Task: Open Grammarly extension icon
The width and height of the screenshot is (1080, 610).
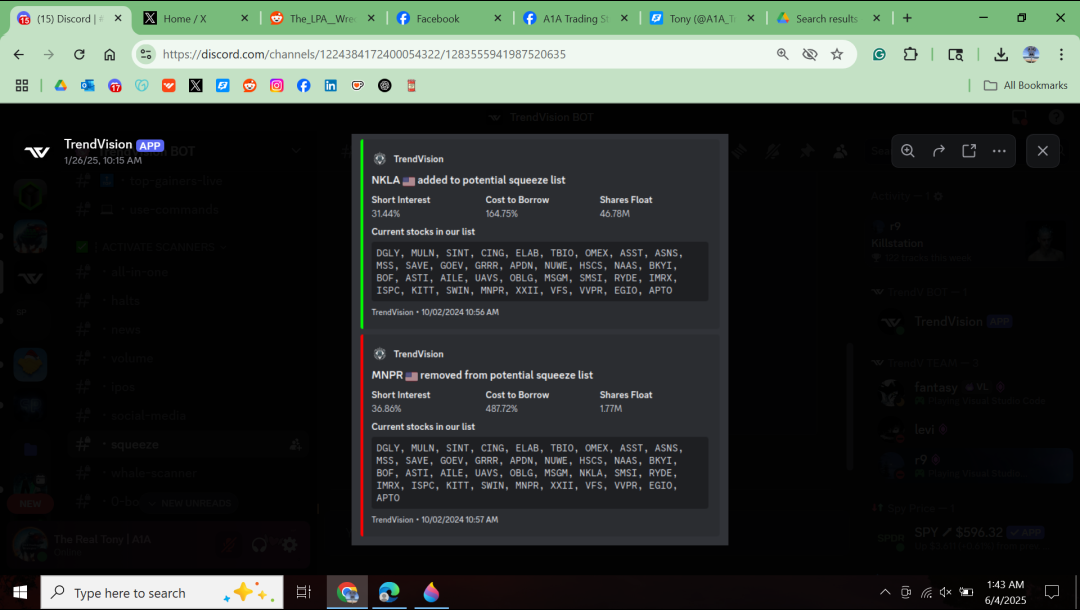Action: 880,54
